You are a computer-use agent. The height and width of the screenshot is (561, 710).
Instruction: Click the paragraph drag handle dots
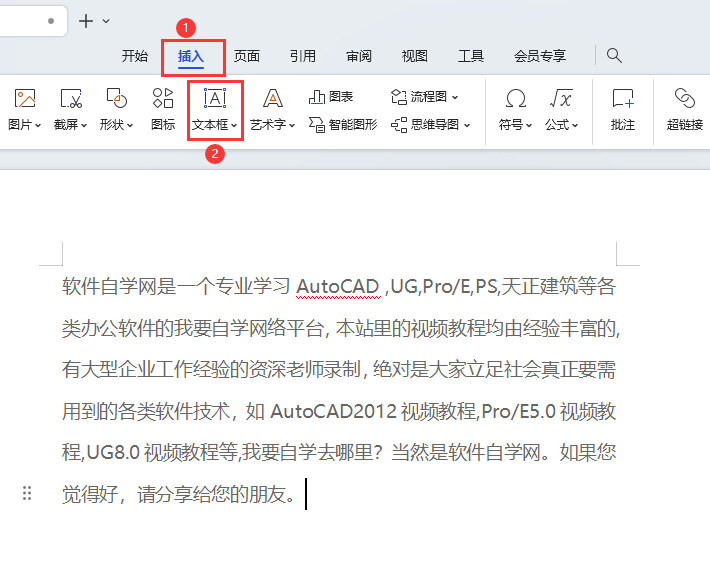(27, 493)
